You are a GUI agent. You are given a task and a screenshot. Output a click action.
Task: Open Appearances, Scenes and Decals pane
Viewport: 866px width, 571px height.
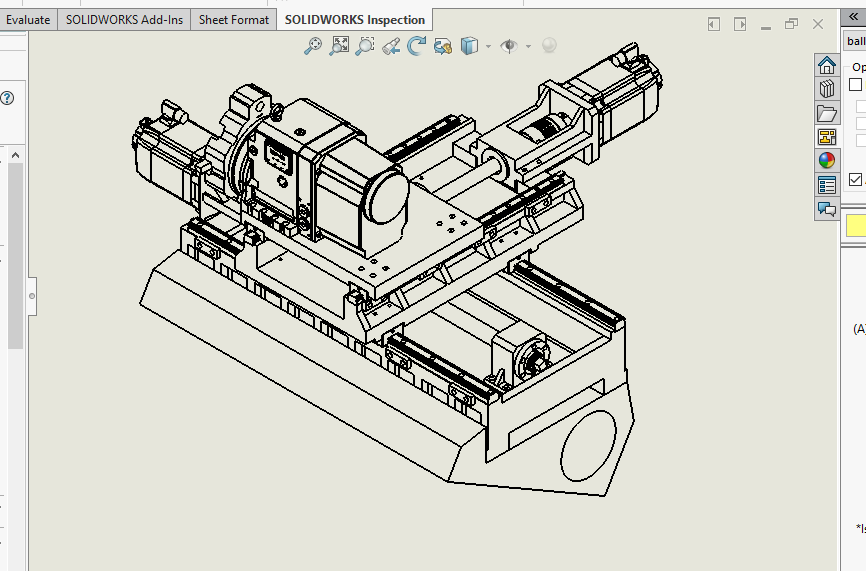coord(827,161)
